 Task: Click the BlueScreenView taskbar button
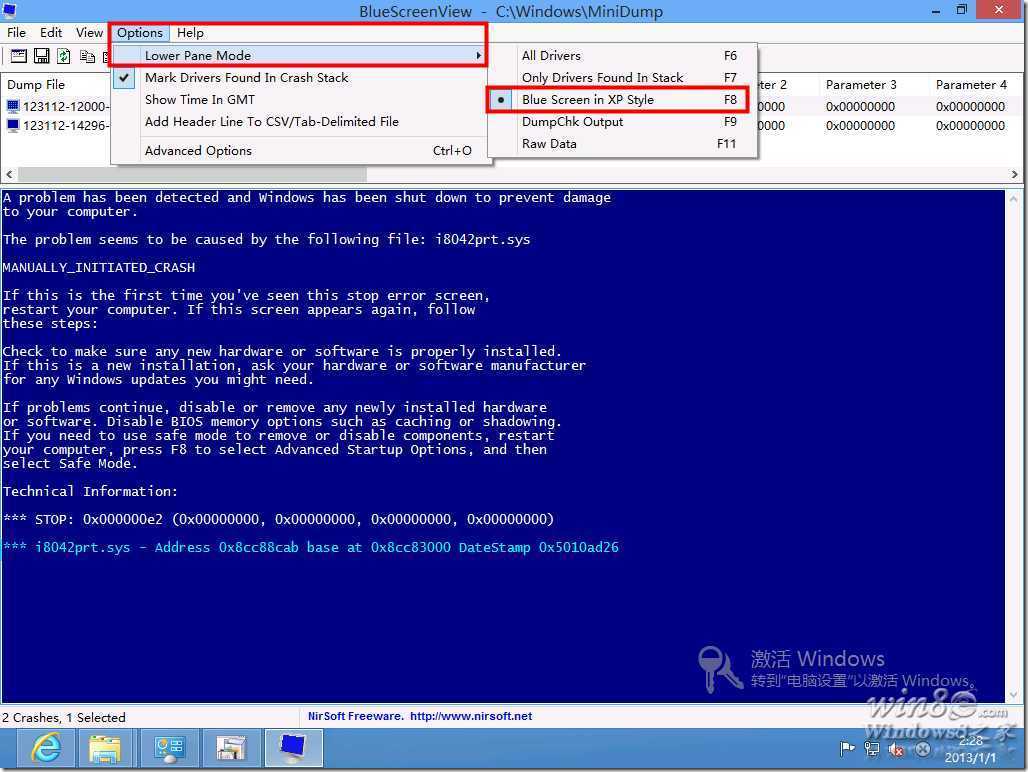click(293, 748)
